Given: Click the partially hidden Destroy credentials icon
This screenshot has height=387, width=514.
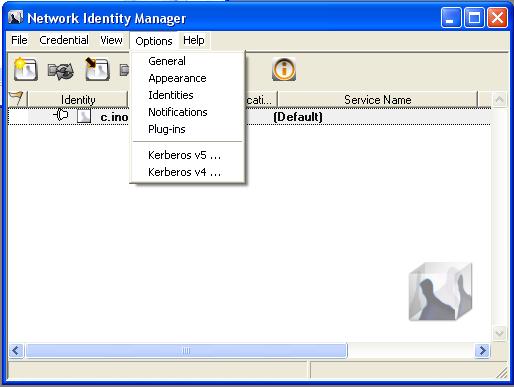Looking at the screenshot, I should (x=125, y=70).
